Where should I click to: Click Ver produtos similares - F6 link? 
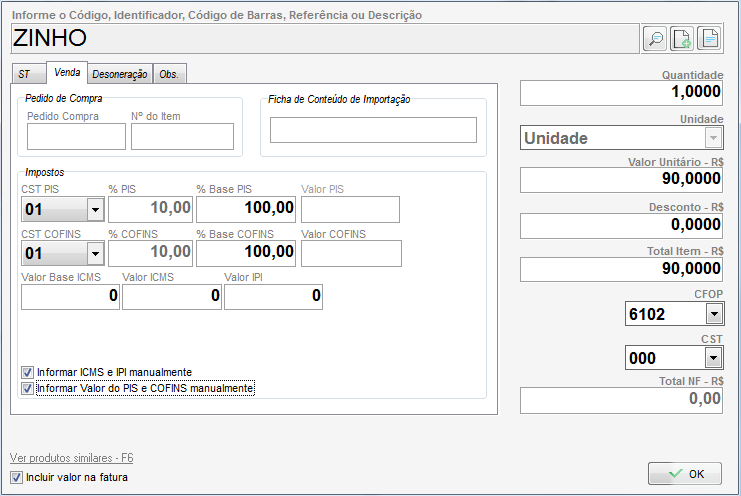[x=71, y=458]
